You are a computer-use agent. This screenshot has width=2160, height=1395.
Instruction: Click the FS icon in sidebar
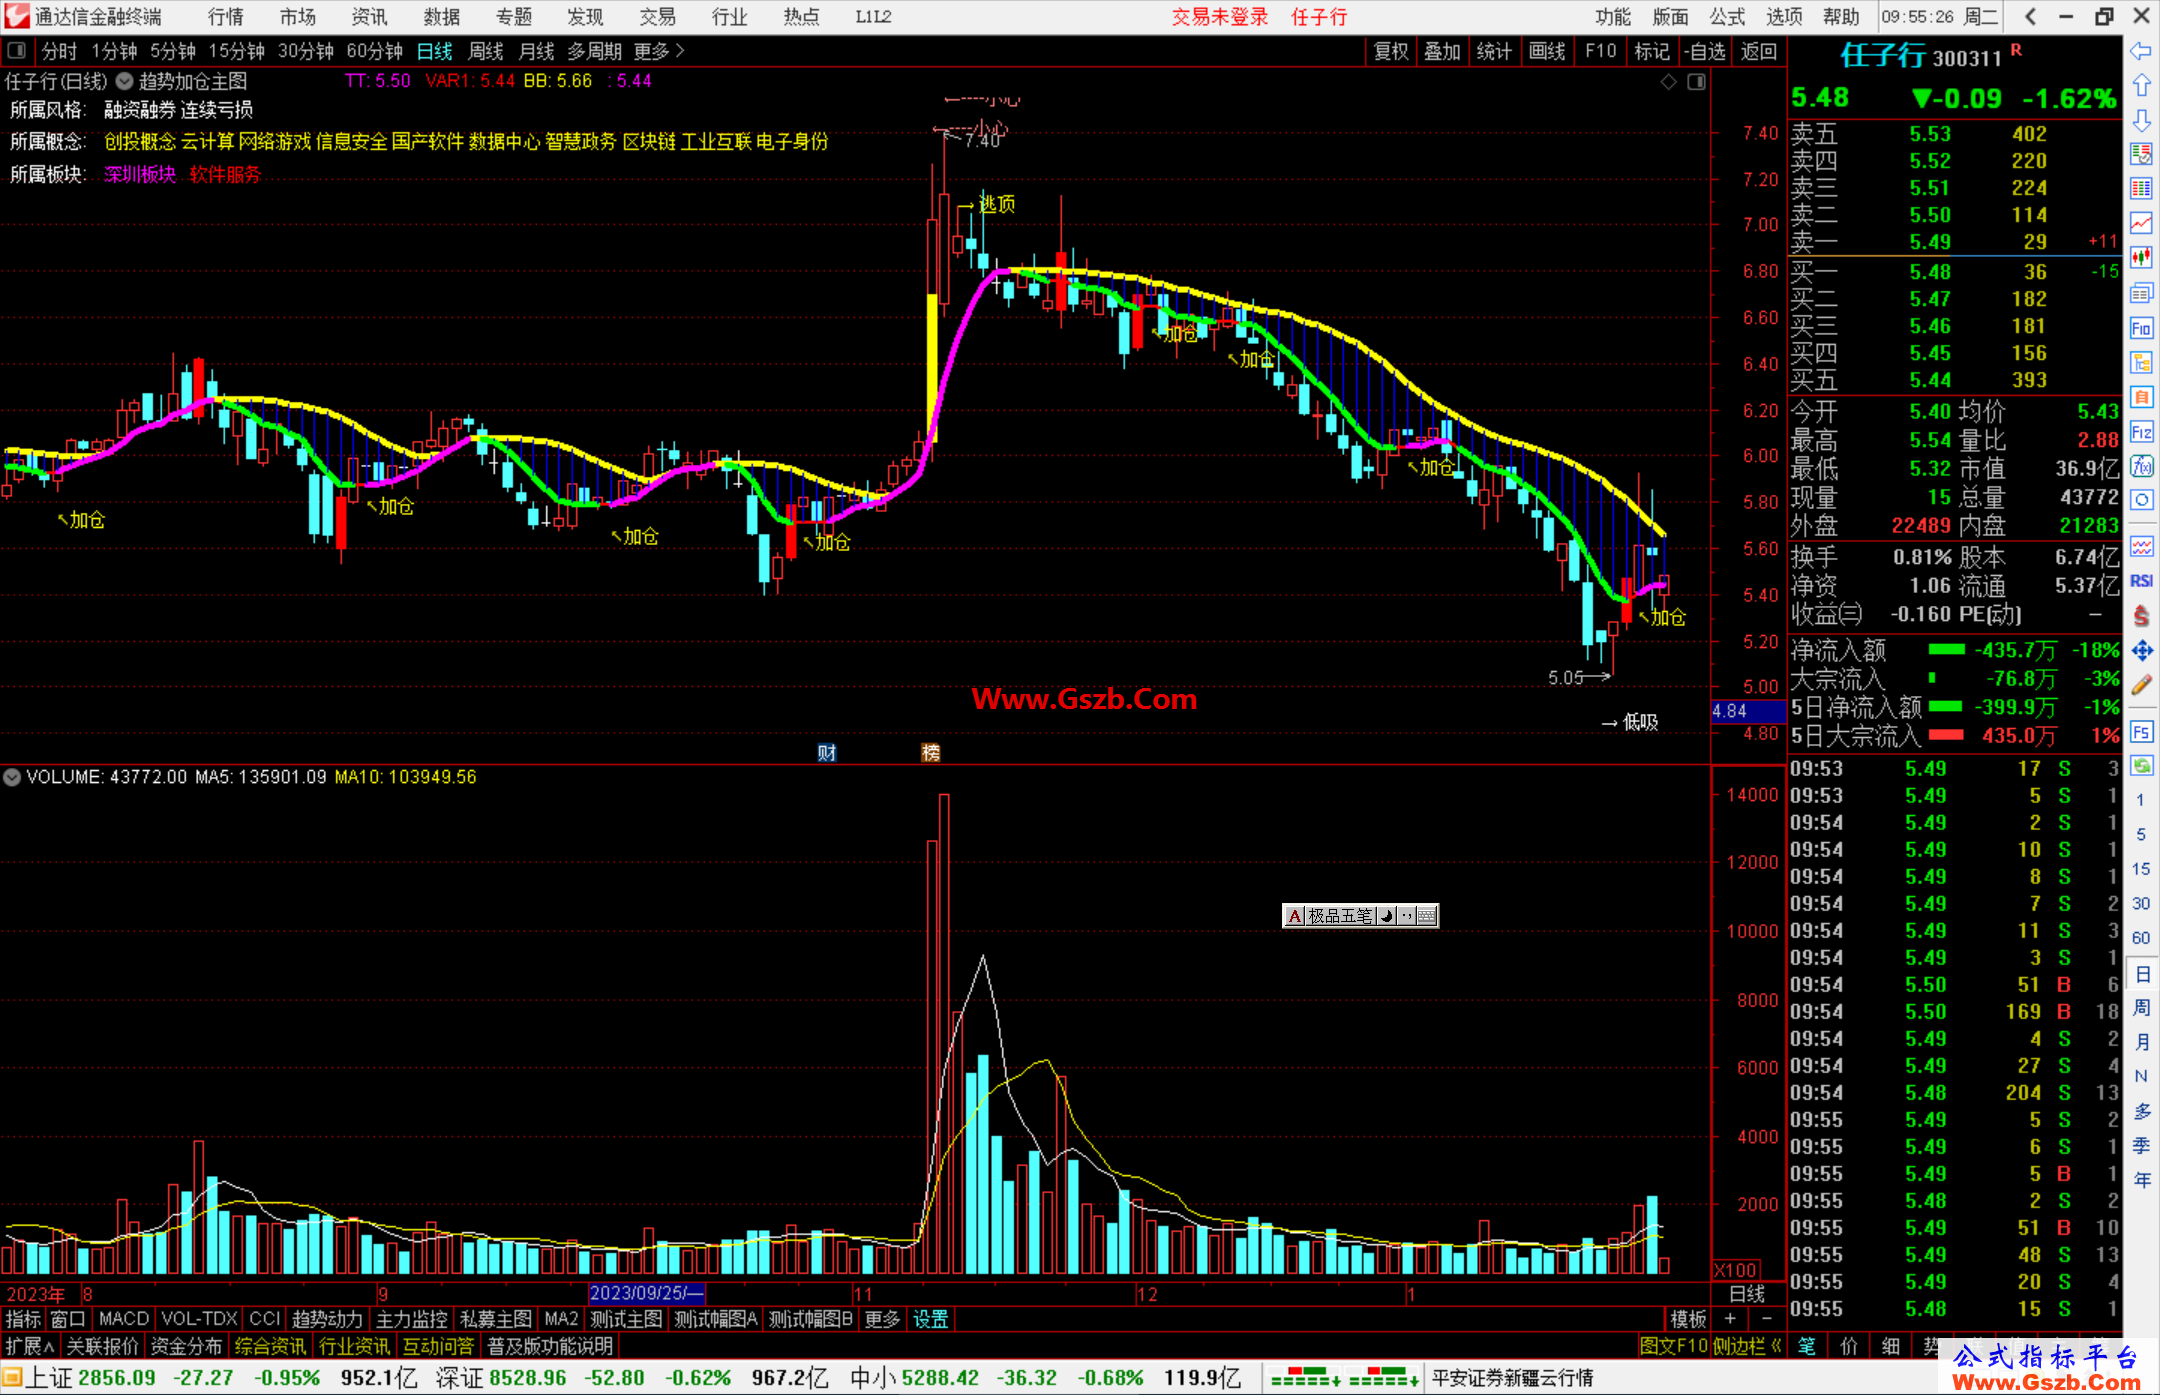2141,732
